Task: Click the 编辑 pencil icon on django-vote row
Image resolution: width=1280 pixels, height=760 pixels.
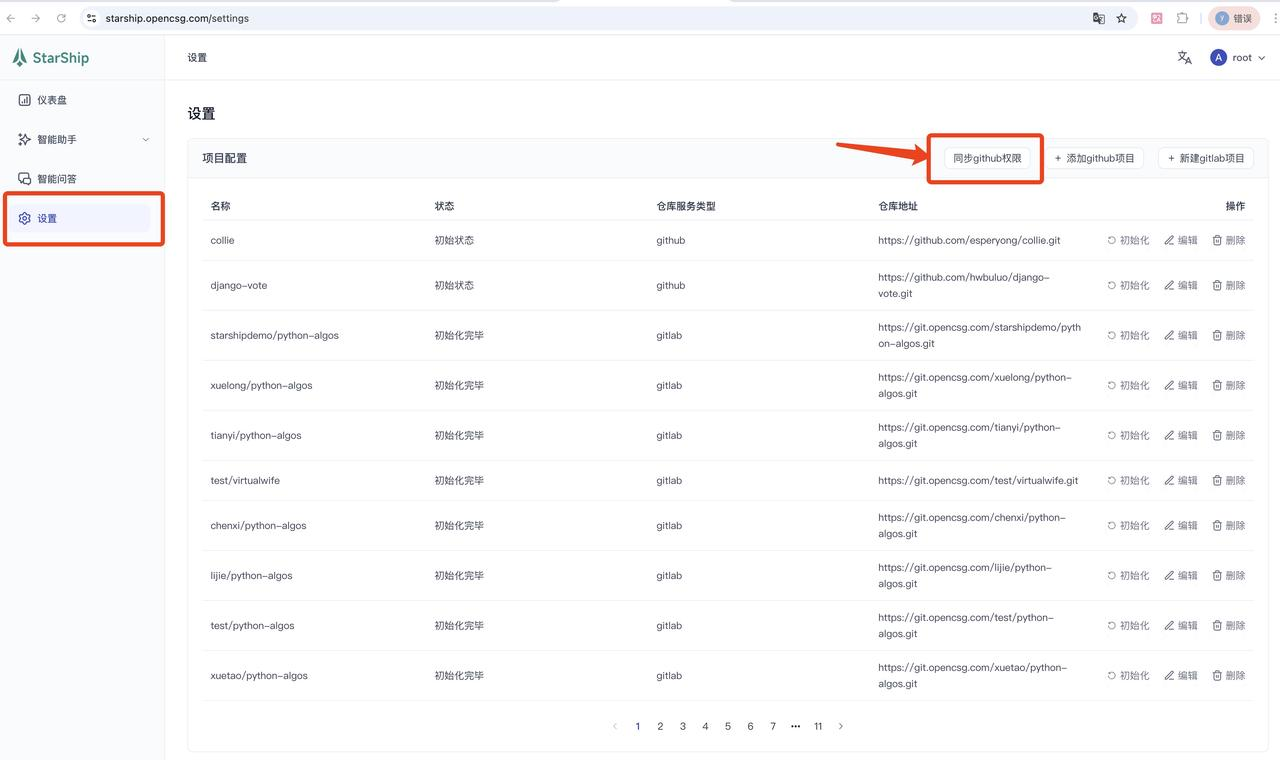Action: coord(1168,284)
